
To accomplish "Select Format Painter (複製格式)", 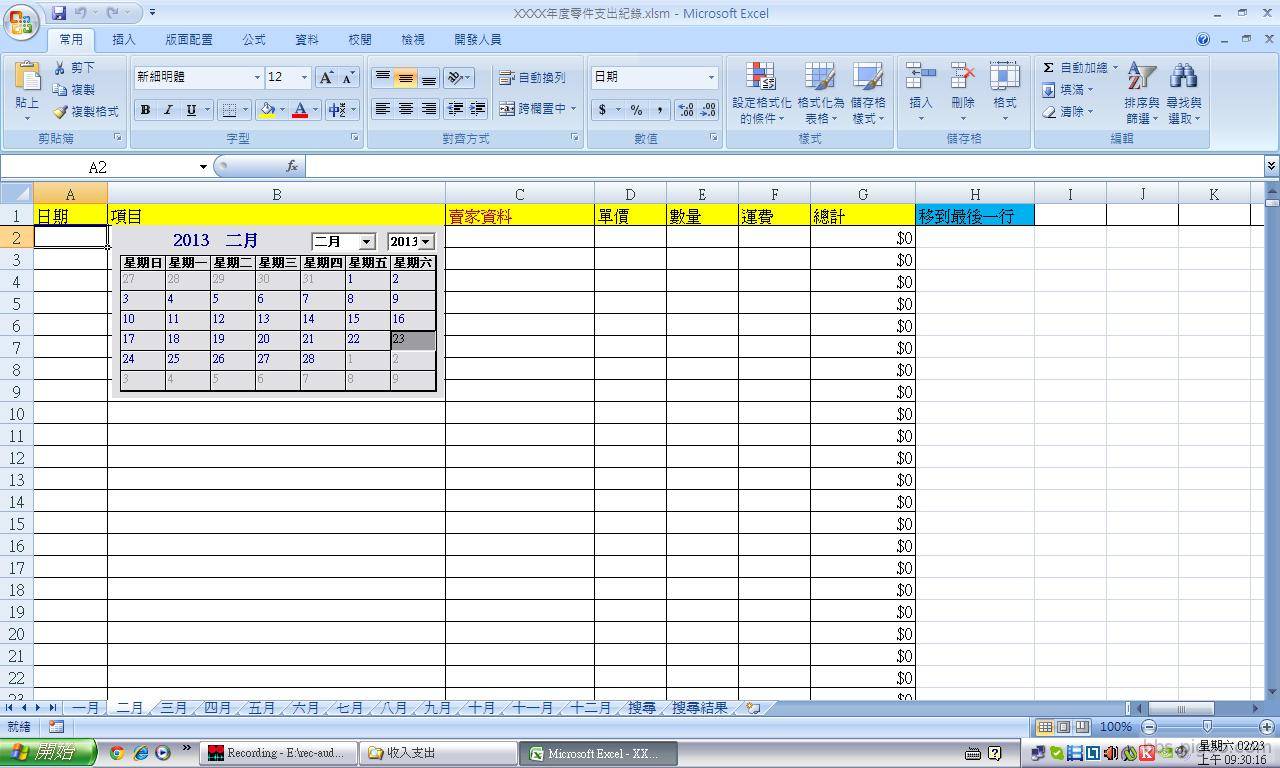I will coord(85,111).
